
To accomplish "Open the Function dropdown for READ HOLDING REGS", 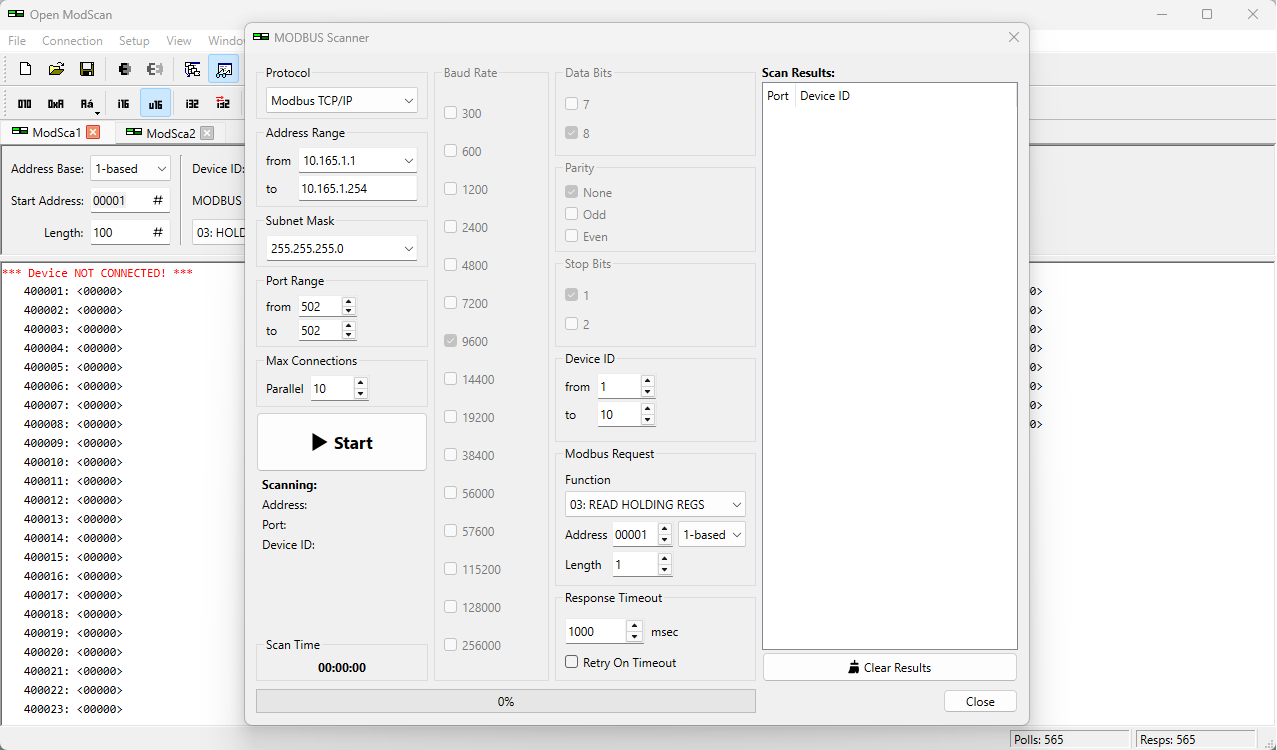I will pyautogui.click(x=655, y=504).
